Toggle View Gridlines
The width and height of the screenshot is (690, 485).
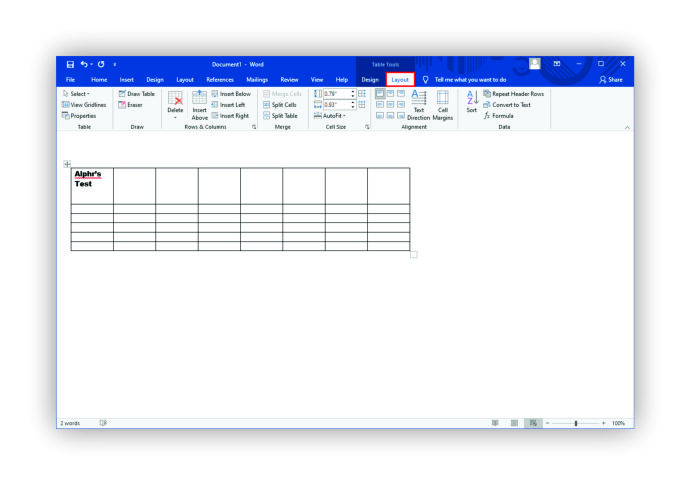[84, 105]
